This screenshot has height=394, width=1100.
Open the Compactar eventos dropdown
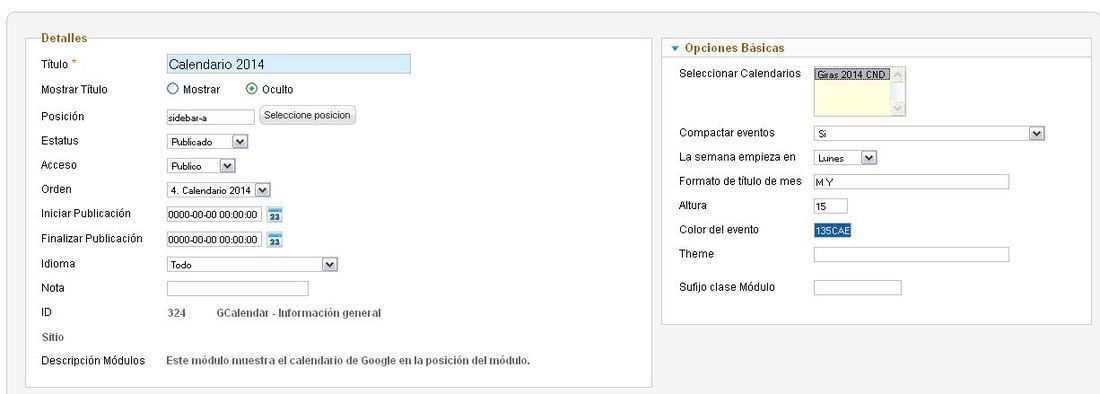tap(930, 133)
